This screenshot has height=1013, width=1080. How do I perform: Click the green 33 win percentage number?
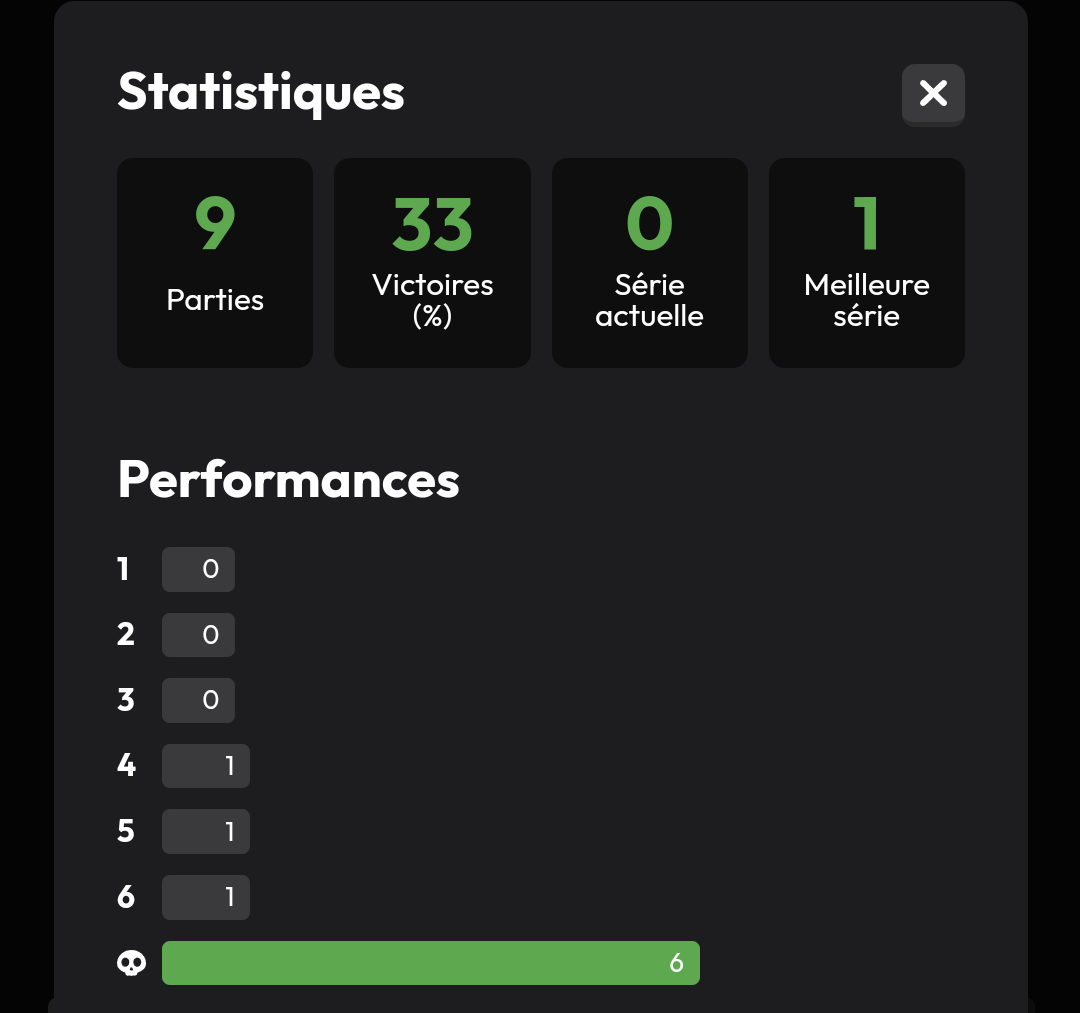click(433, 224)
